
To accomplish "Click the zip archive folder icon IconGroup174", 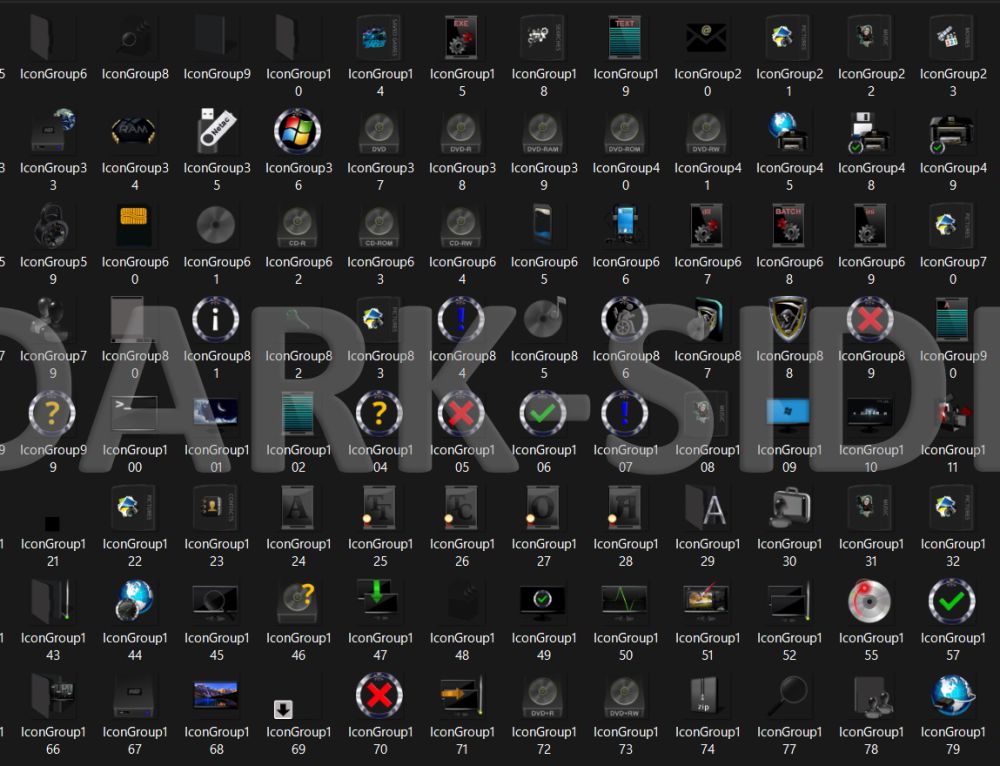I will [707, 695].
